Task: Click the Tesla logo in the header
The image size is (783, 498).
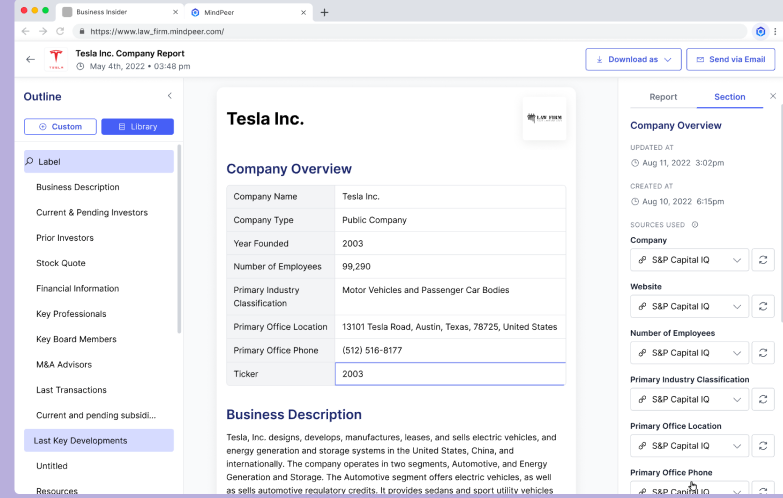Action: pyautogui.click(x=56, y=59)
